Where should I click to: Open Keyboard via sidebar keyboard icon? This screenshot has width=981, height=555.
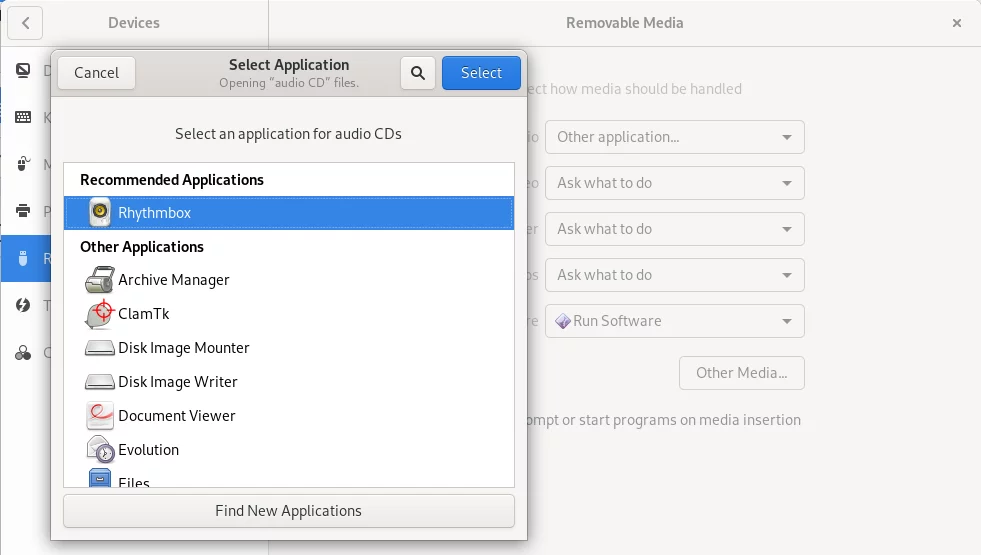coord(23,117)
